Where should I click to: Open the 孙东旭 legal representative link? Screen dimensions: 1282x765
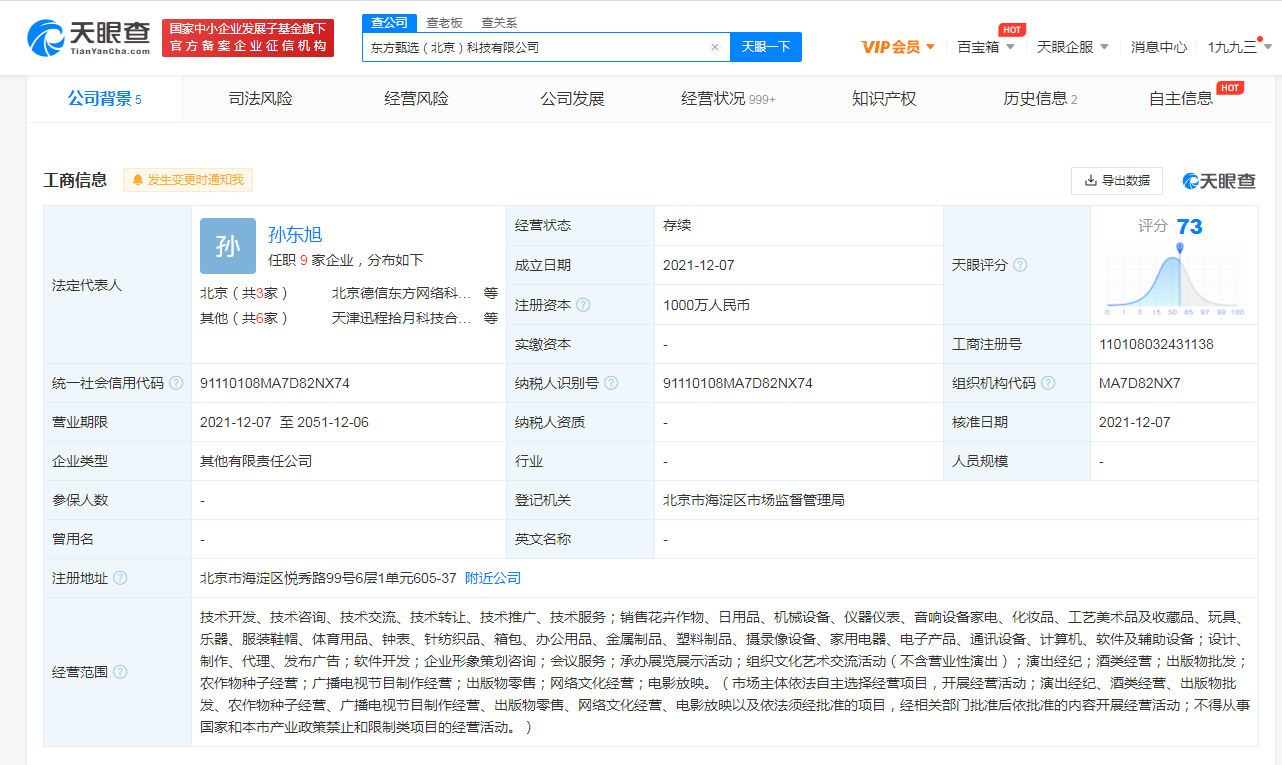click(x=295, y=235)
